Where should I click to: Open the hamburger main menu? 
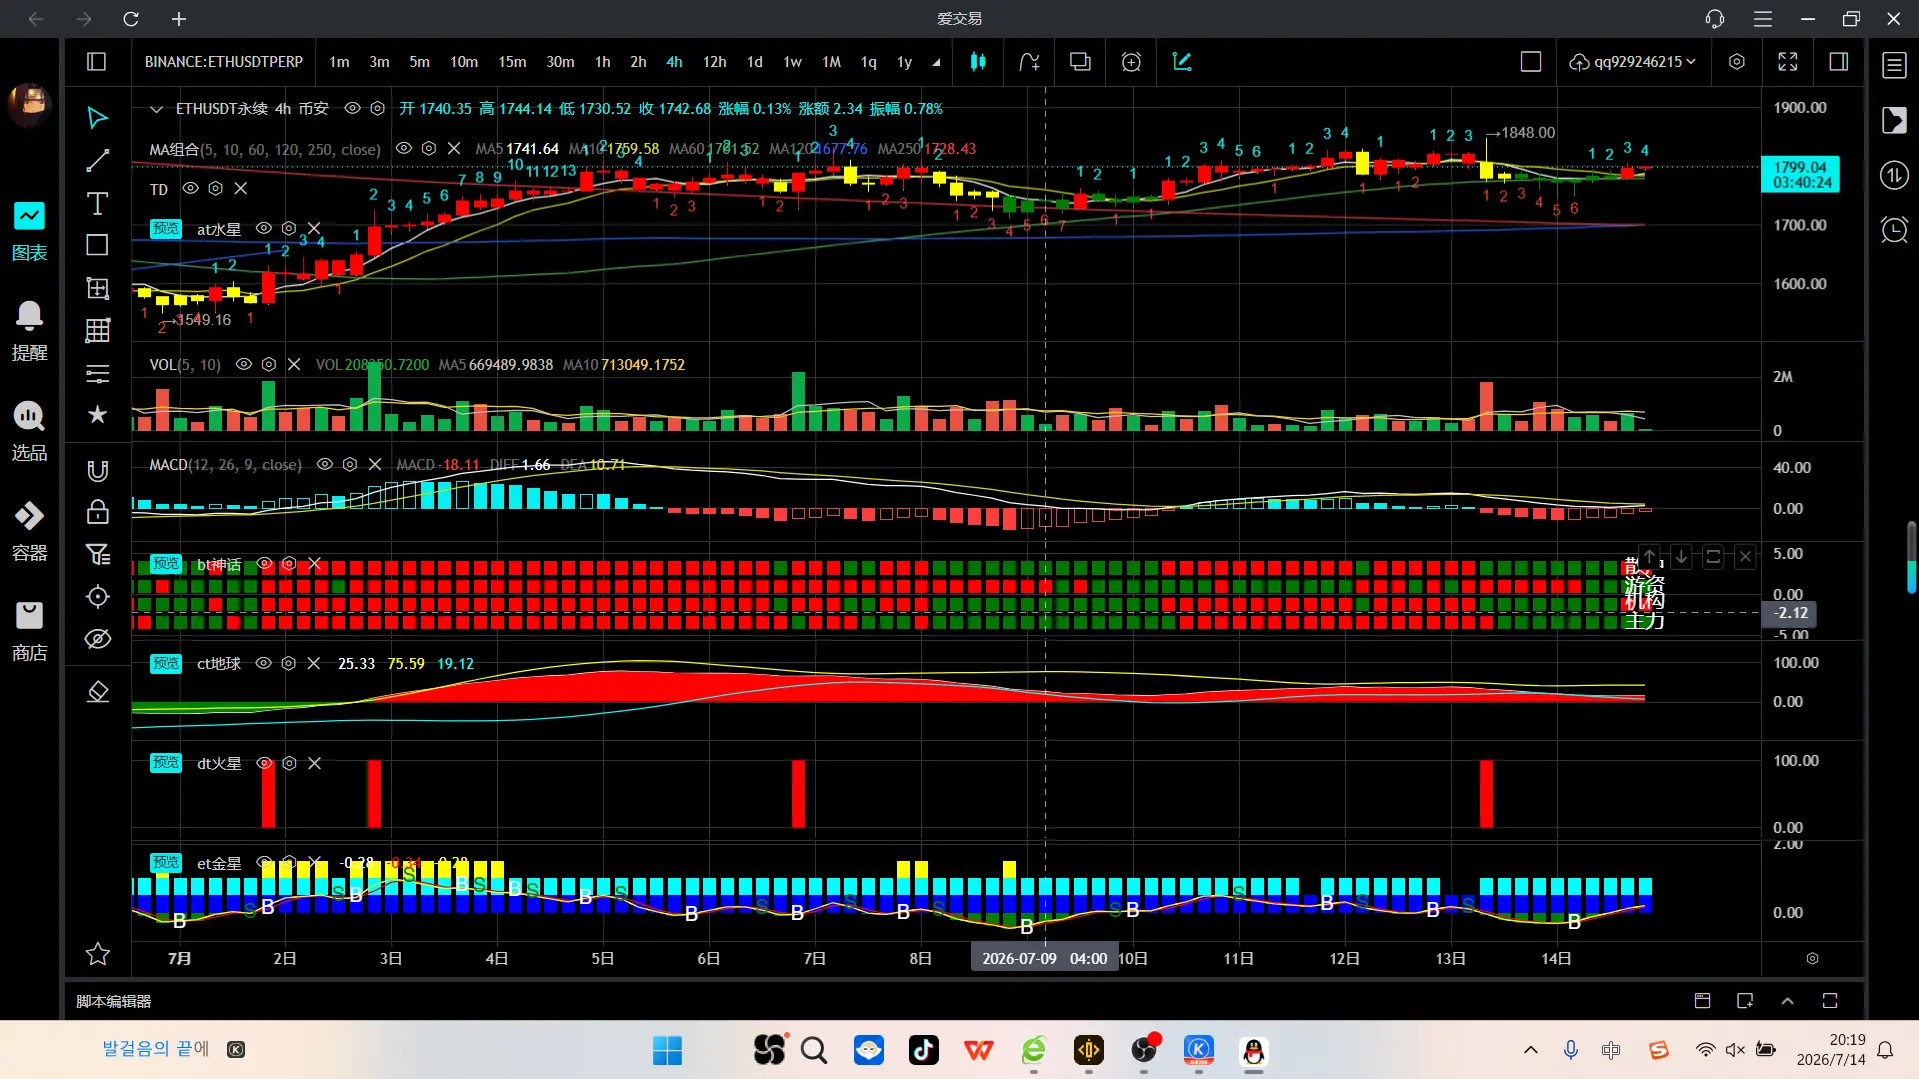[1763, 19]
